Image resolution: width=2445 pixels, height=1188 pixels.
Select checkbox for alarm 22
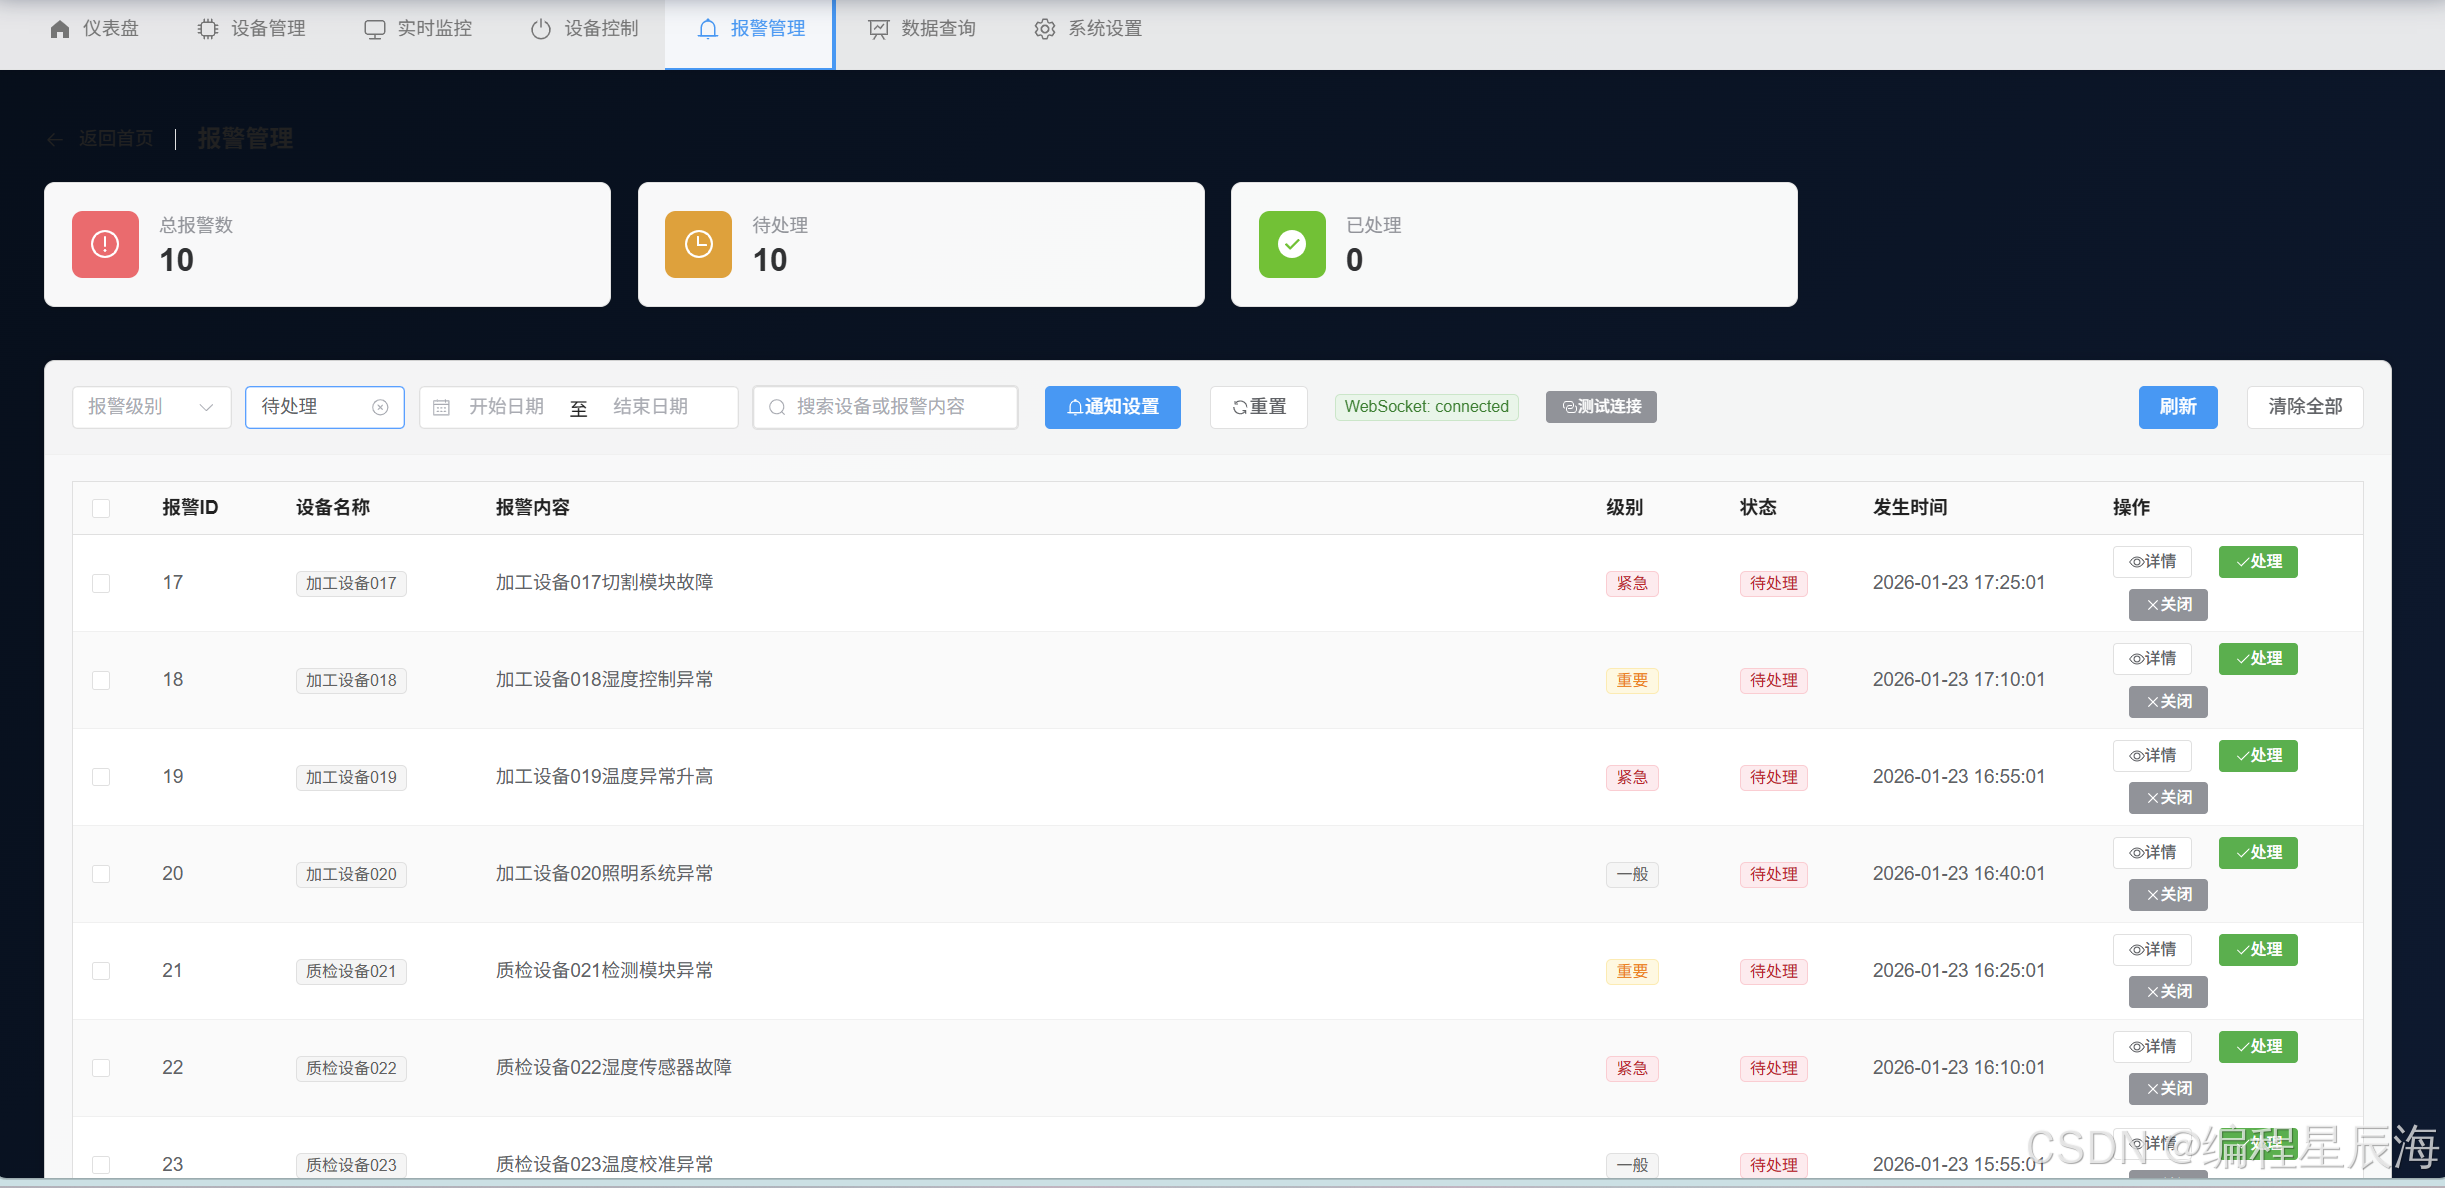click(x=101, y=1068)
